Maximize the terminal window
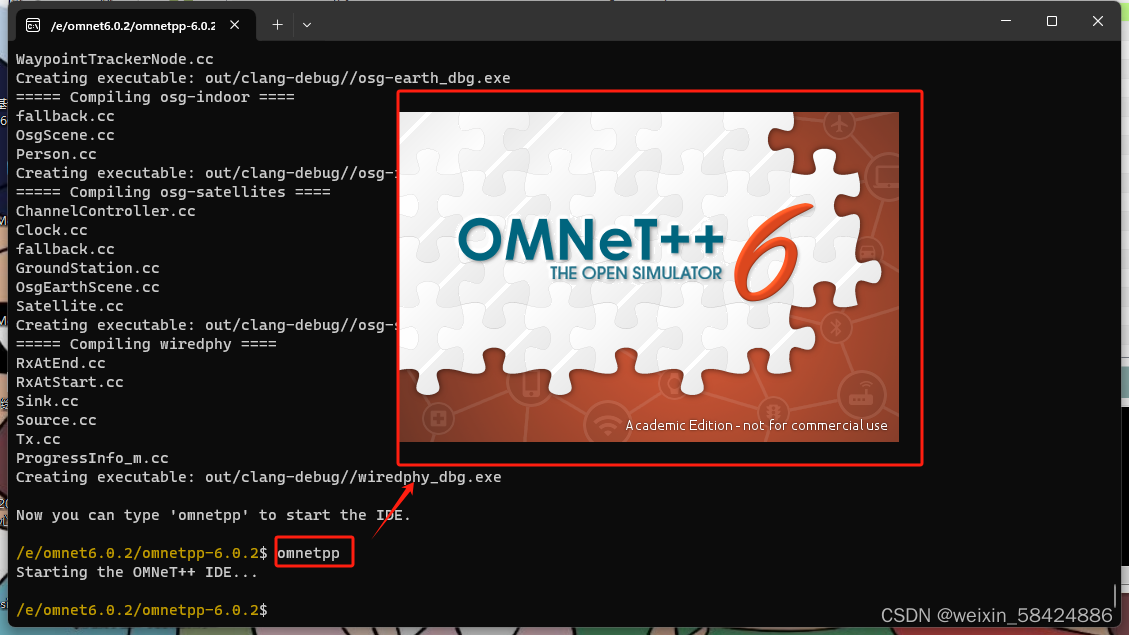The height and width of the screenshot is (635, 1129). 1052,21
